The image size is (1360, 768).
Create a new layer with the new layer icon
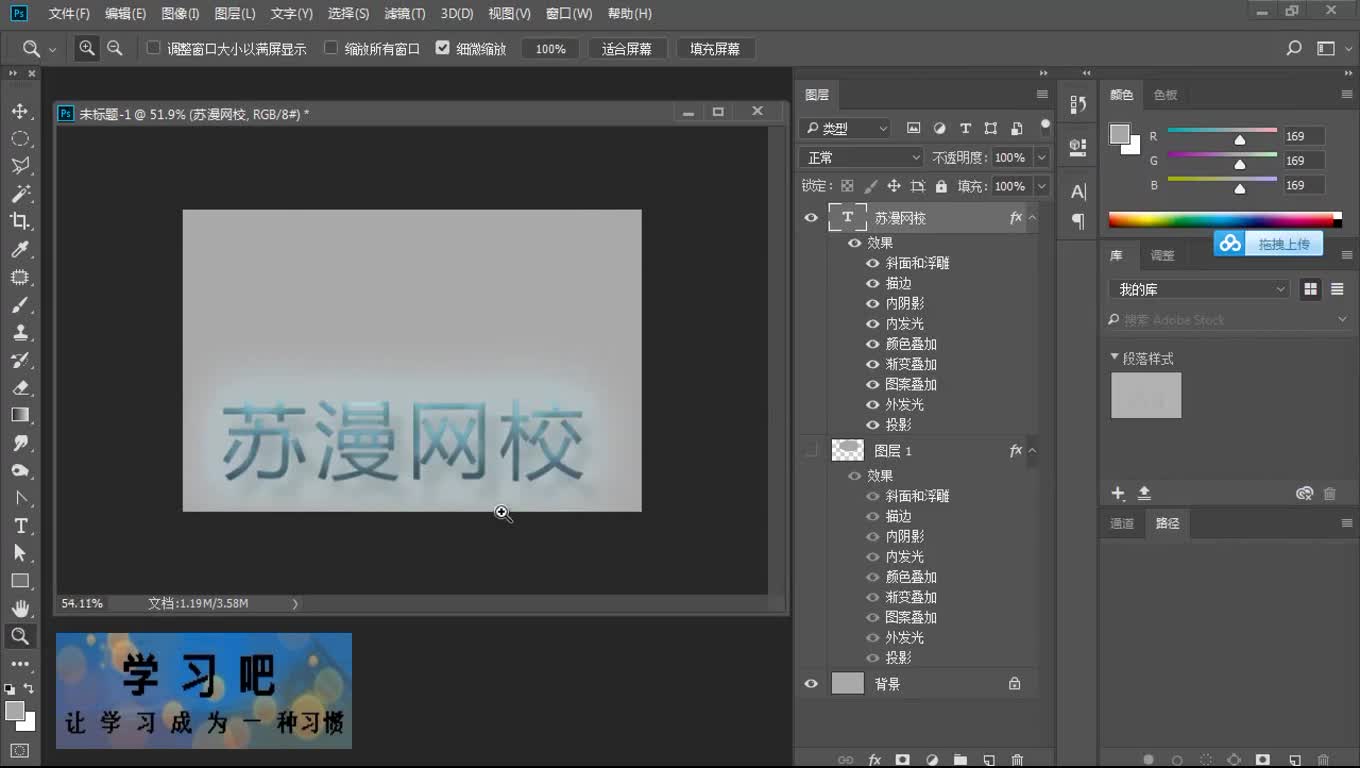pos(989,761)
